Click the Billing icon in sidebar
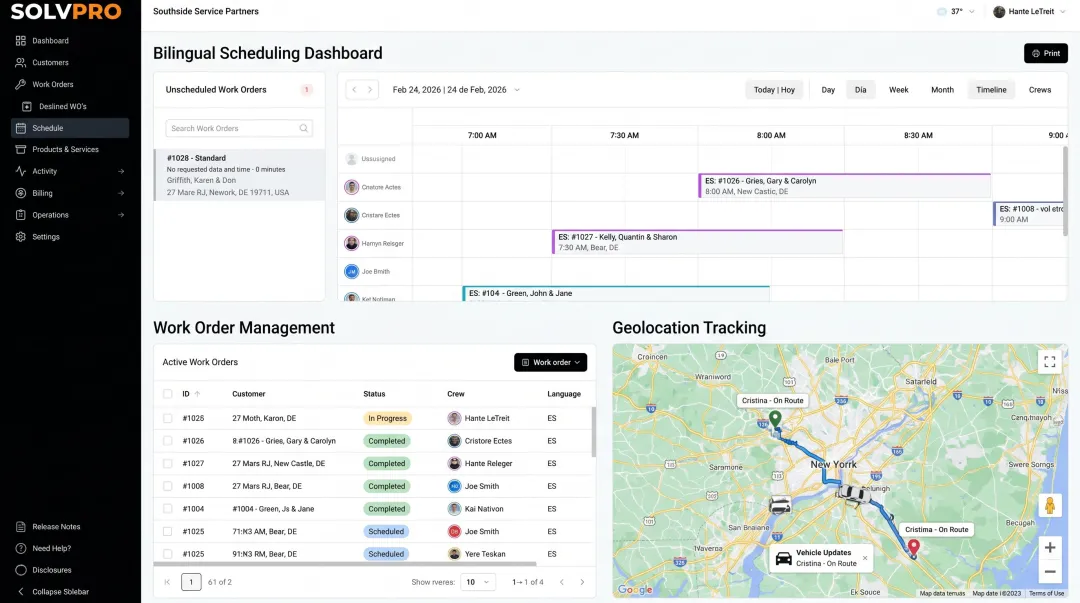Screen dimensions: 1080x603 pyautogui.click(x=21, y=193)
